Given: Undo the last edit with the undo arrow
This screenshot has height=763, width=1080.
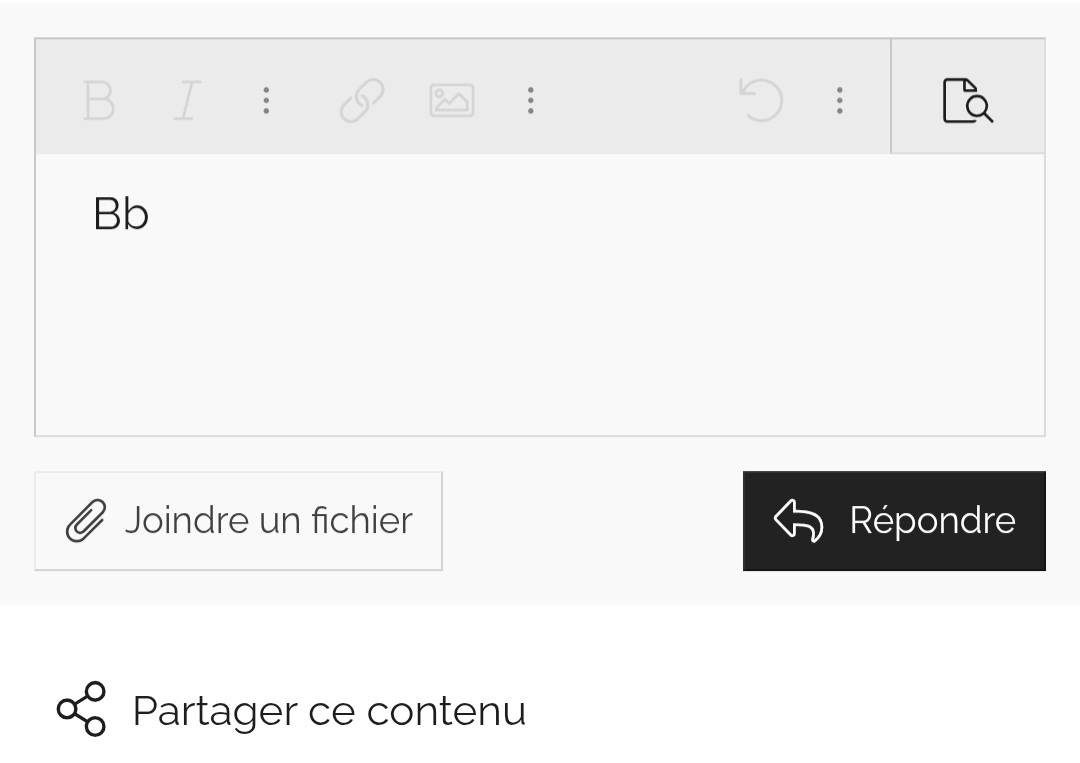Looking at the screenshot, I should (762, 100).
